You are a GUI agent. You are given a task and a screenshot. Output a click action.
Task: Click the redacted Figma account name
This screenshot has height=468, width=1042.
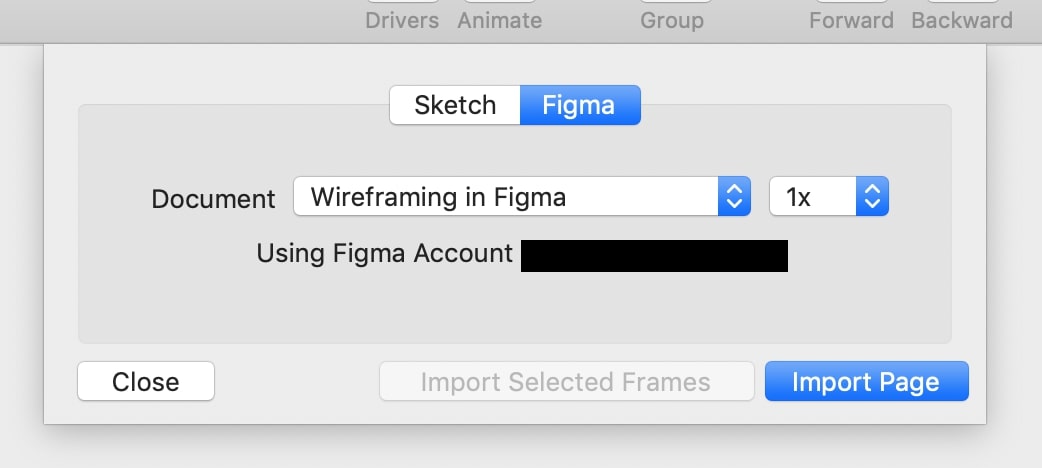[654, 255]
